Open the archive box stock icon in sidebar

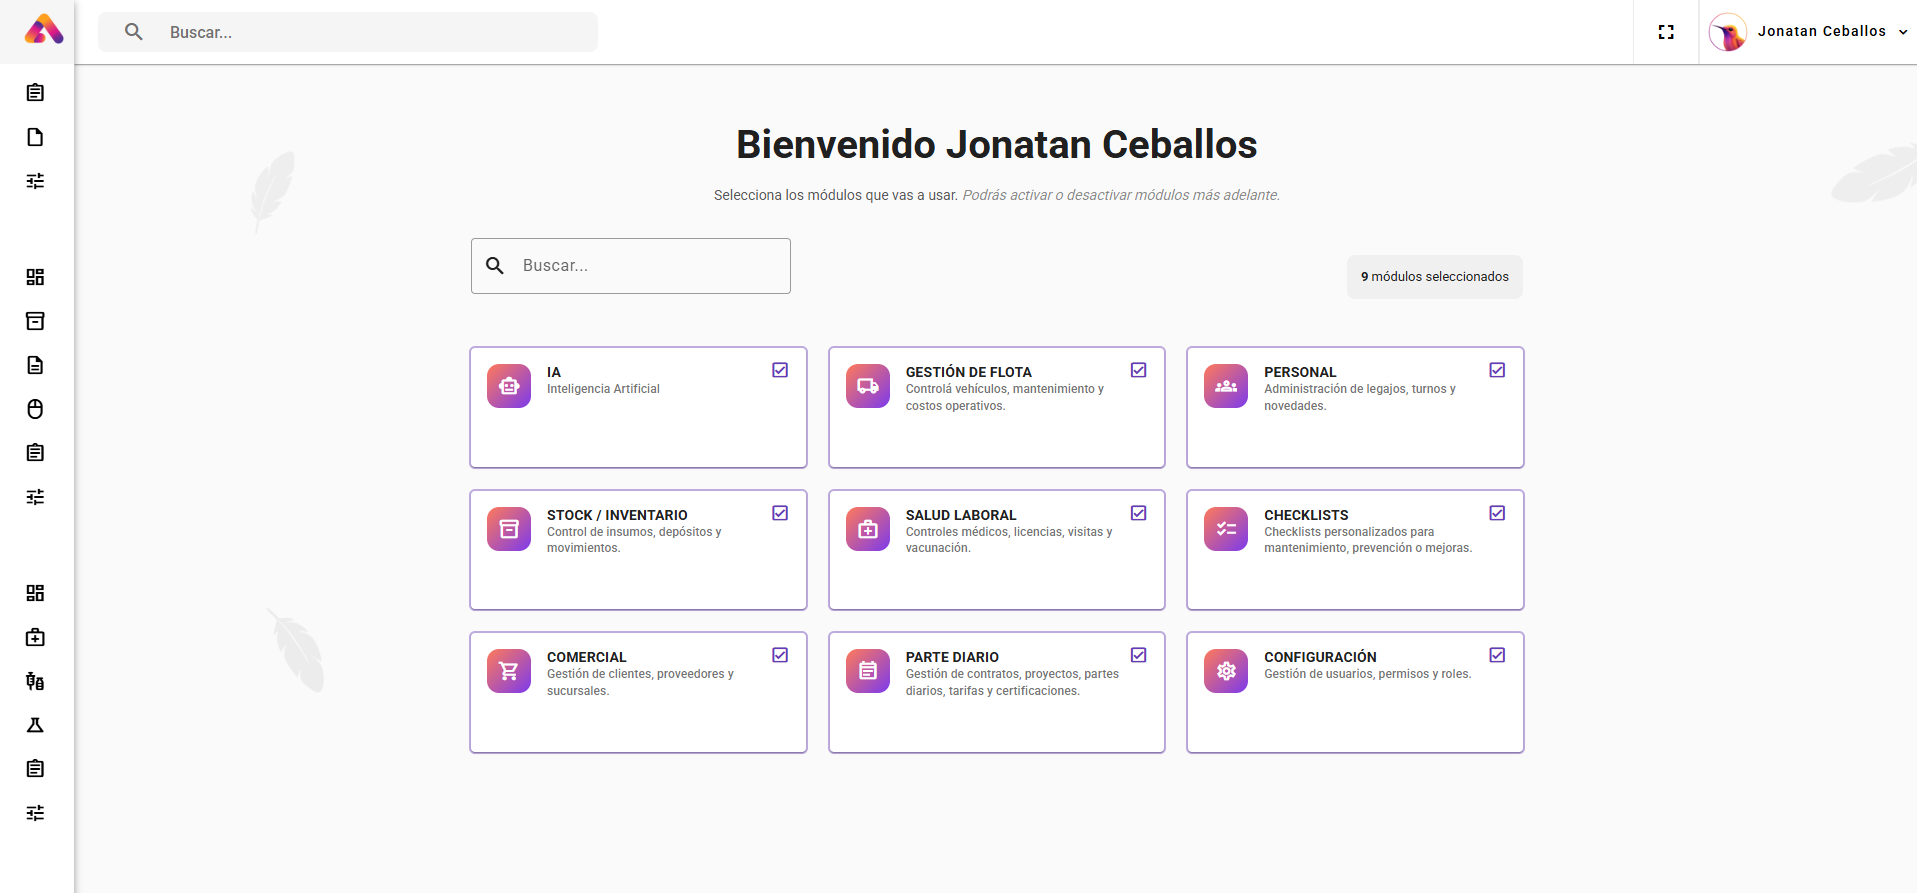[x=35, y=321]
